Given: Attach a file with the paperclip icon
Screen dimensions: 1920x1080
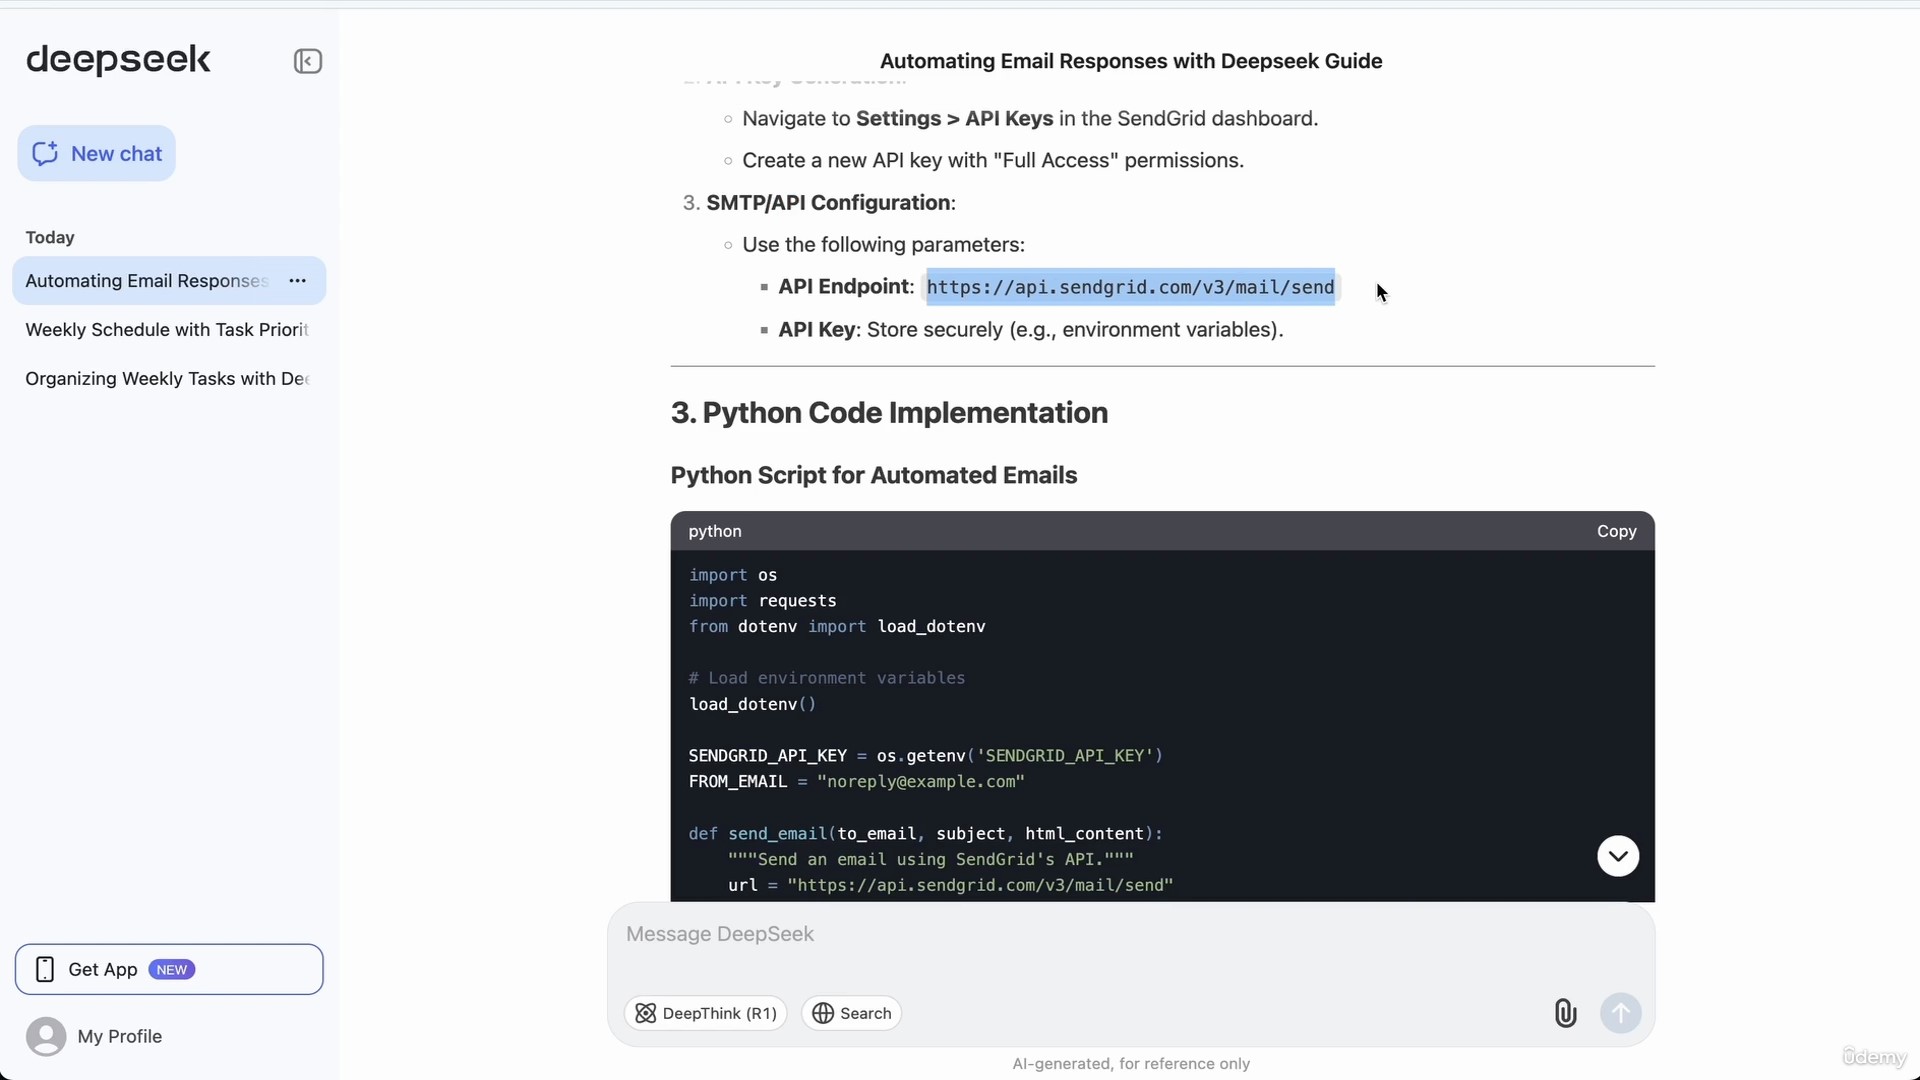Looking at the screenshot, I should point(1565,1013).
